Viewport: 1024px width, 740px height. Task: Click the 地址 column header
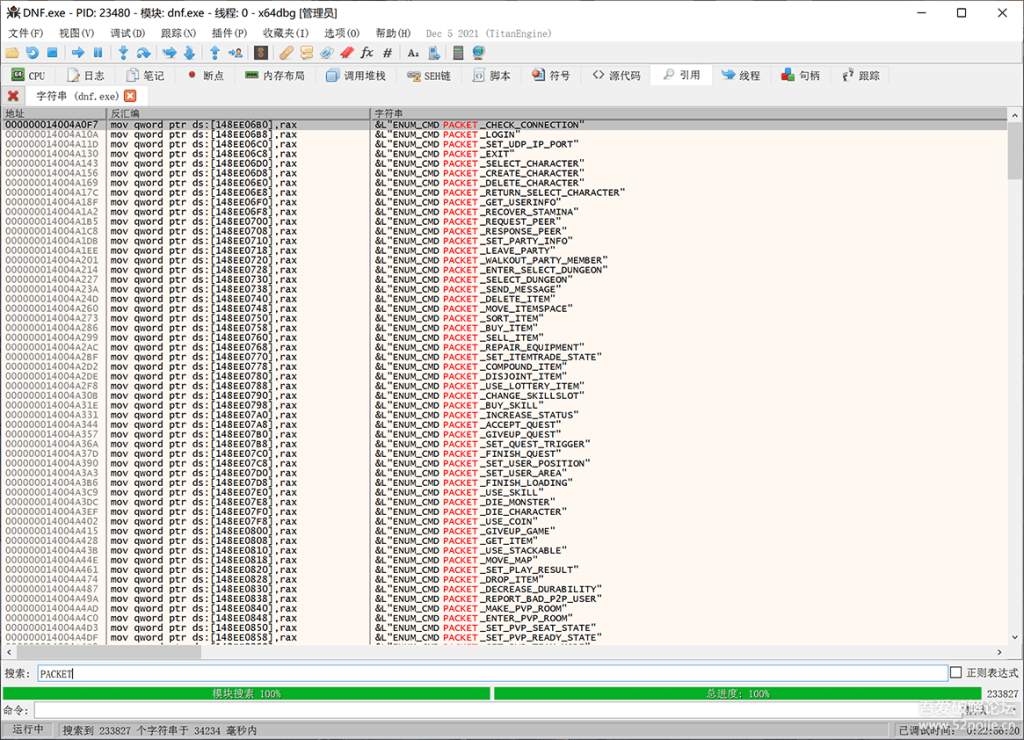tap(54, 113)
